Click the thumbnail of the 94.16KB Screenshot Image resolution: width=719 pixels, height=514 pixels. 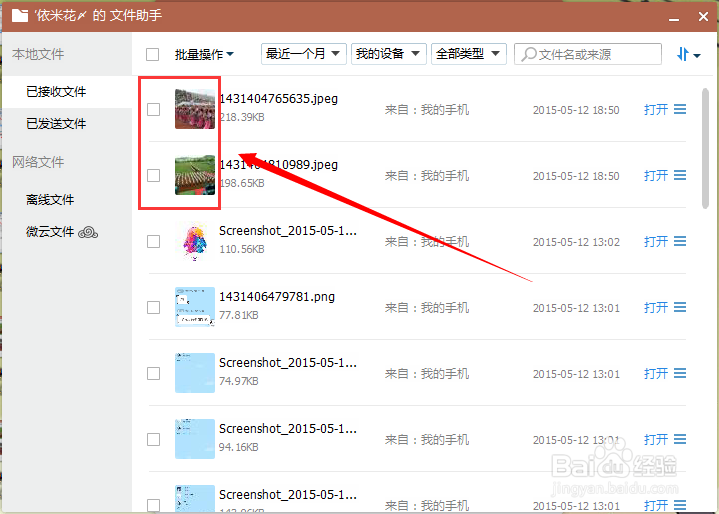195,439
